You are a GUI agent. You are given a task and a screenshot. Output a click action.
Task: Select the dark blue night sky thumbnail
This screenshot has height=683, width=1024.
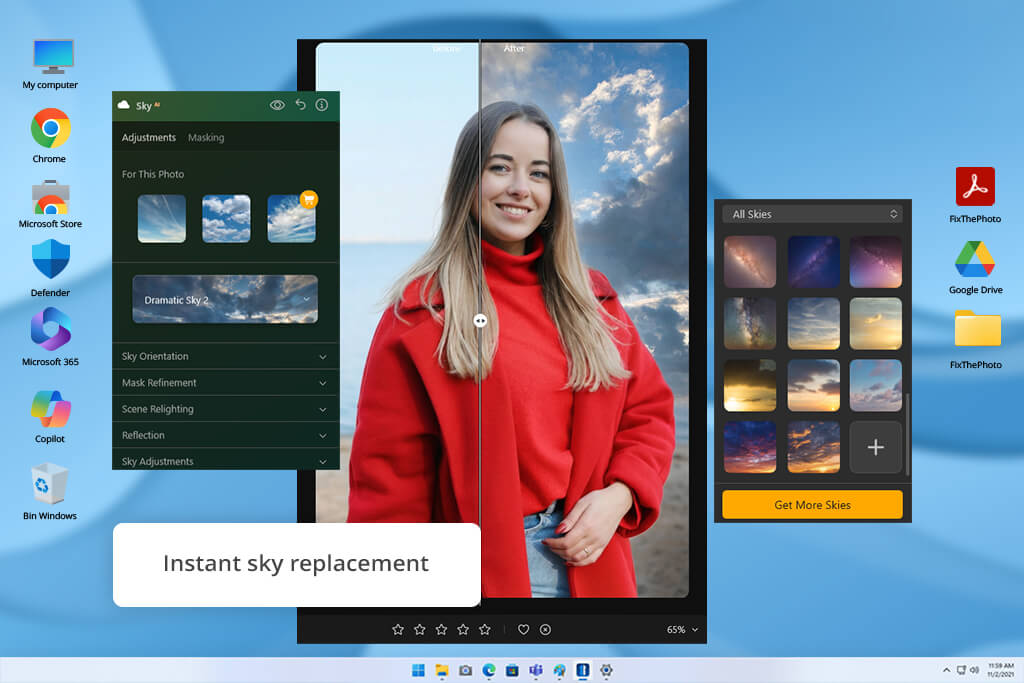813,262
